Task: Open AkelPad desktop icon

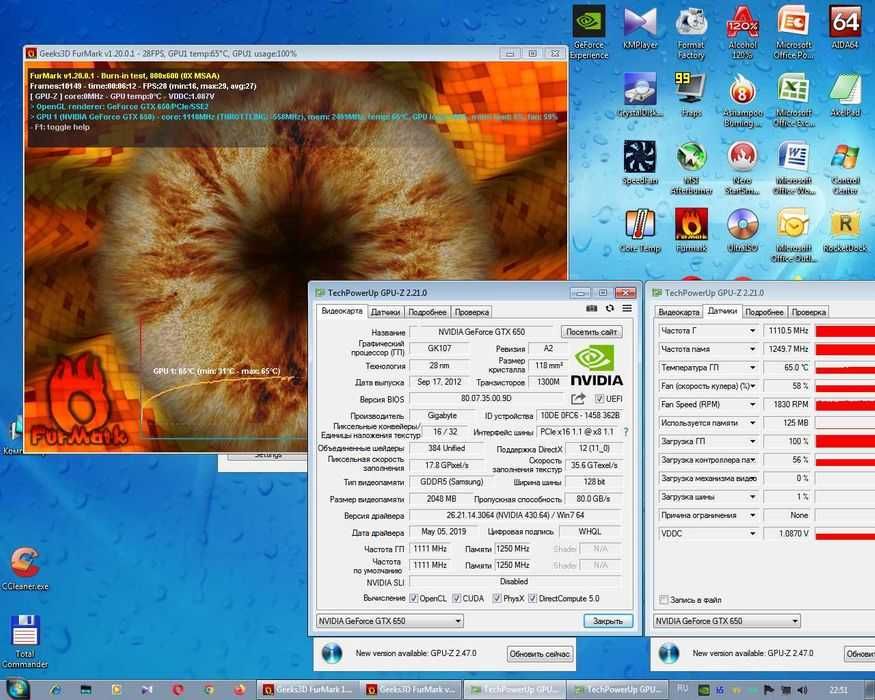Action: pos(845,95)
